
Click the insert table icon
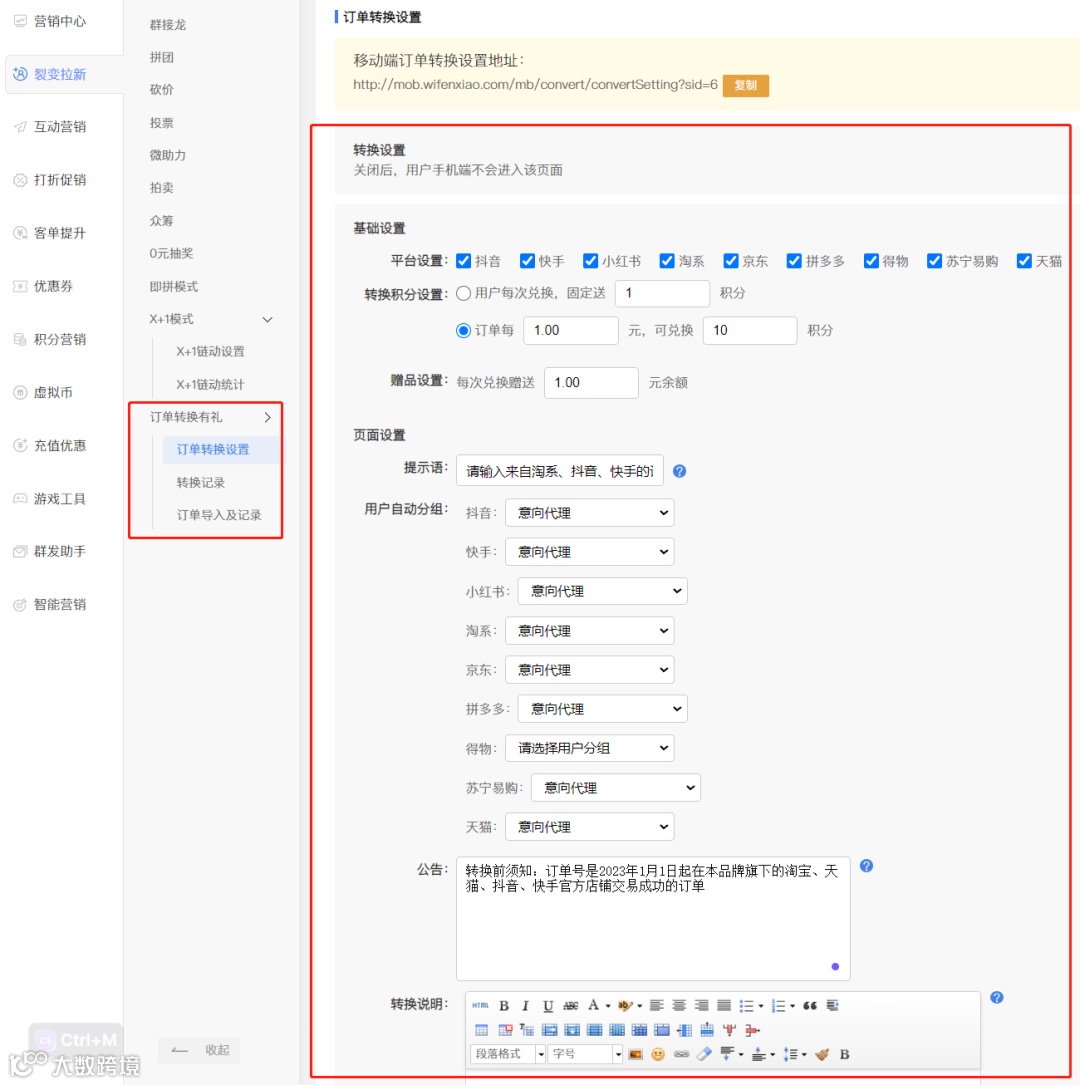click(x=482, y=1030)
